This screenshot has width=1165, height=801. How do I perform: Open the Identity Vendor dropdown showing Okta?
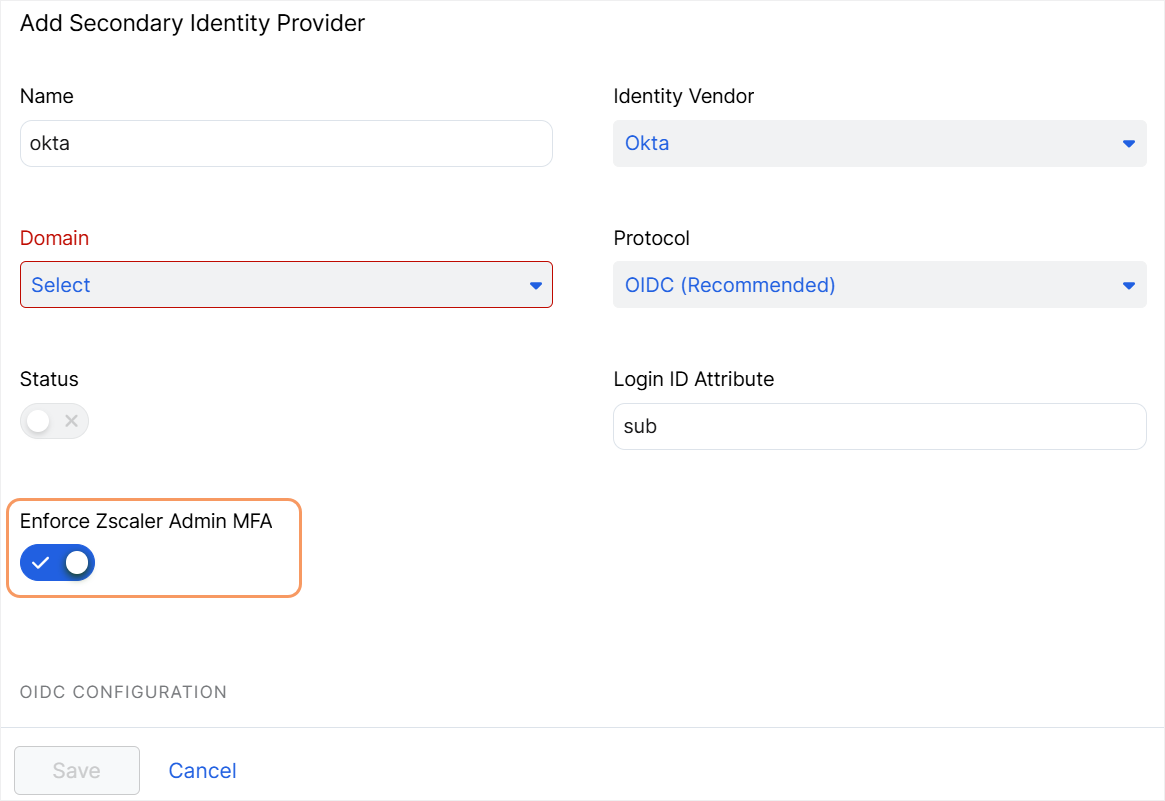pos(868,144)
